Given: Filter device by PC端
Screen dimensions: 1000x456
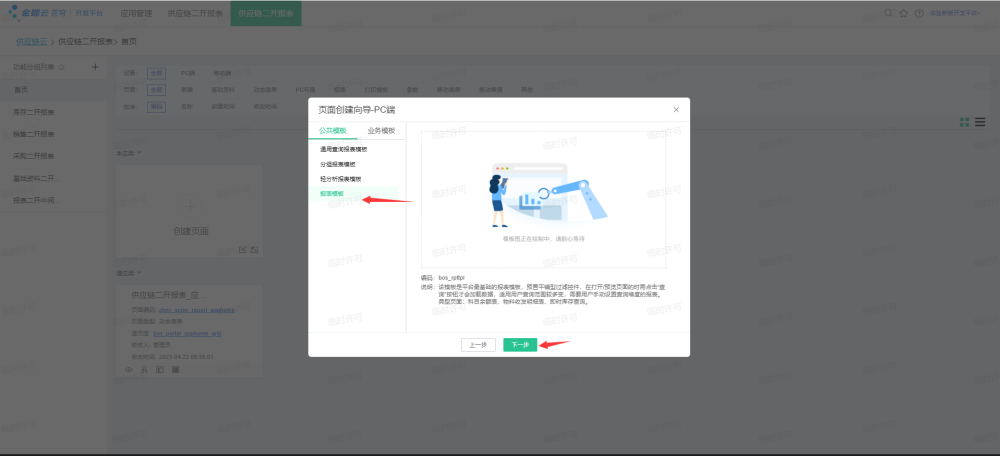Looking at the screenshot, I should (188, 73).
